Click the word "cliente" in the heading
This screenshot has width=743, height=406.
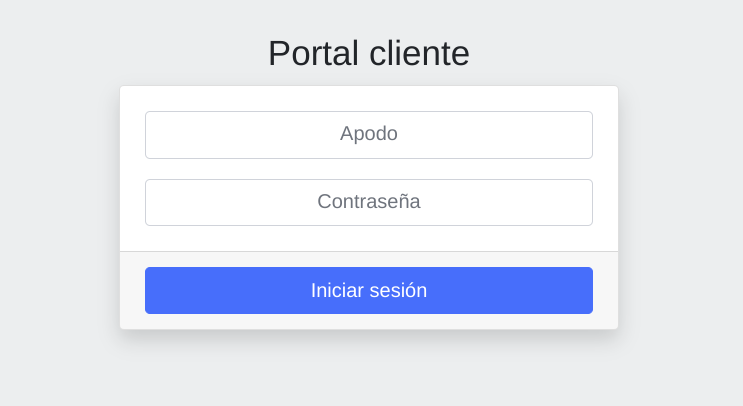420,54
